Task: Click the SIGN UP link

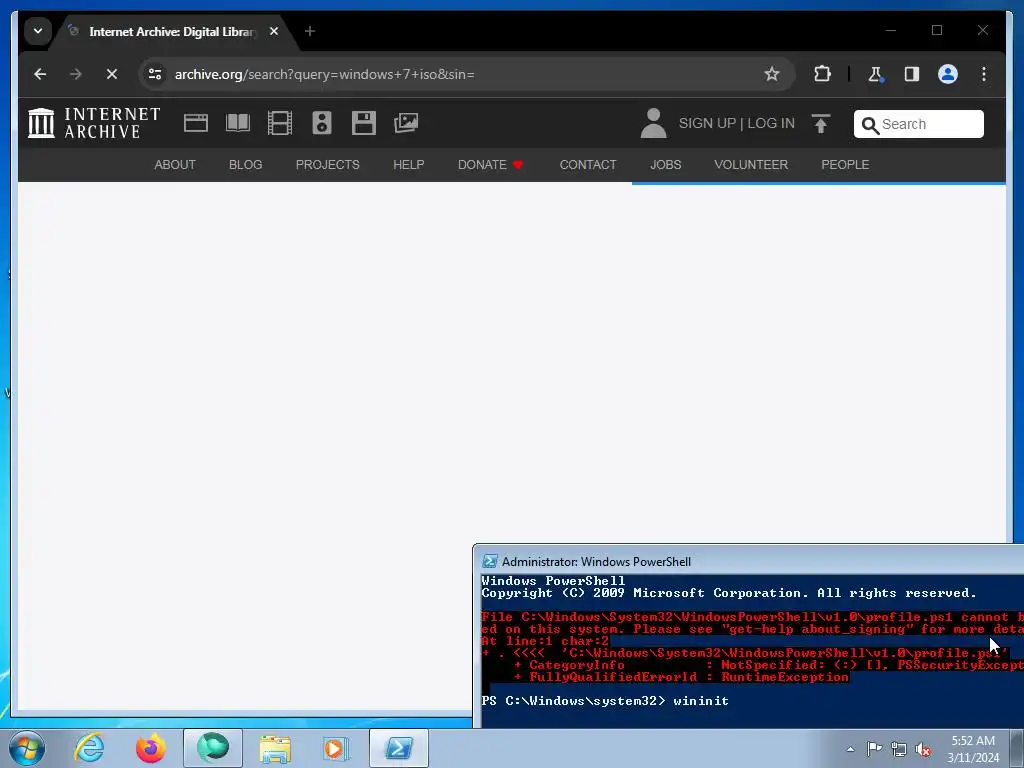Action: pyautogui.click(x=707, y=123)
